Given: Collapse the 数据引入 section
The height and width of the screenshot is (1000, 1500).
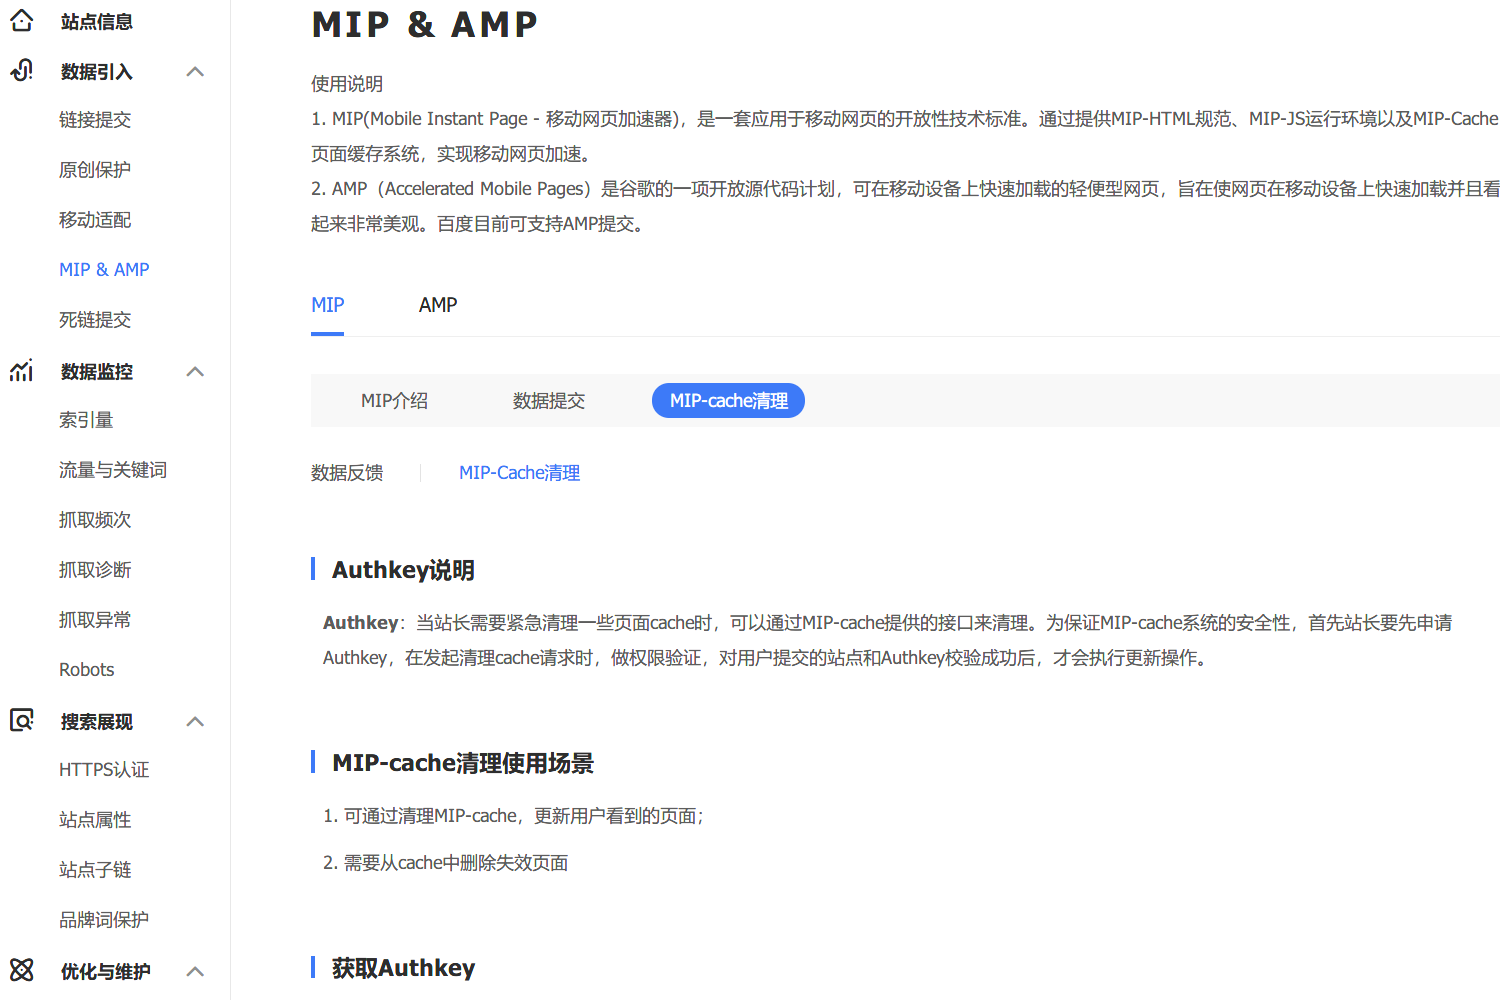Looking at the screenshot, I should coord(195,70).
